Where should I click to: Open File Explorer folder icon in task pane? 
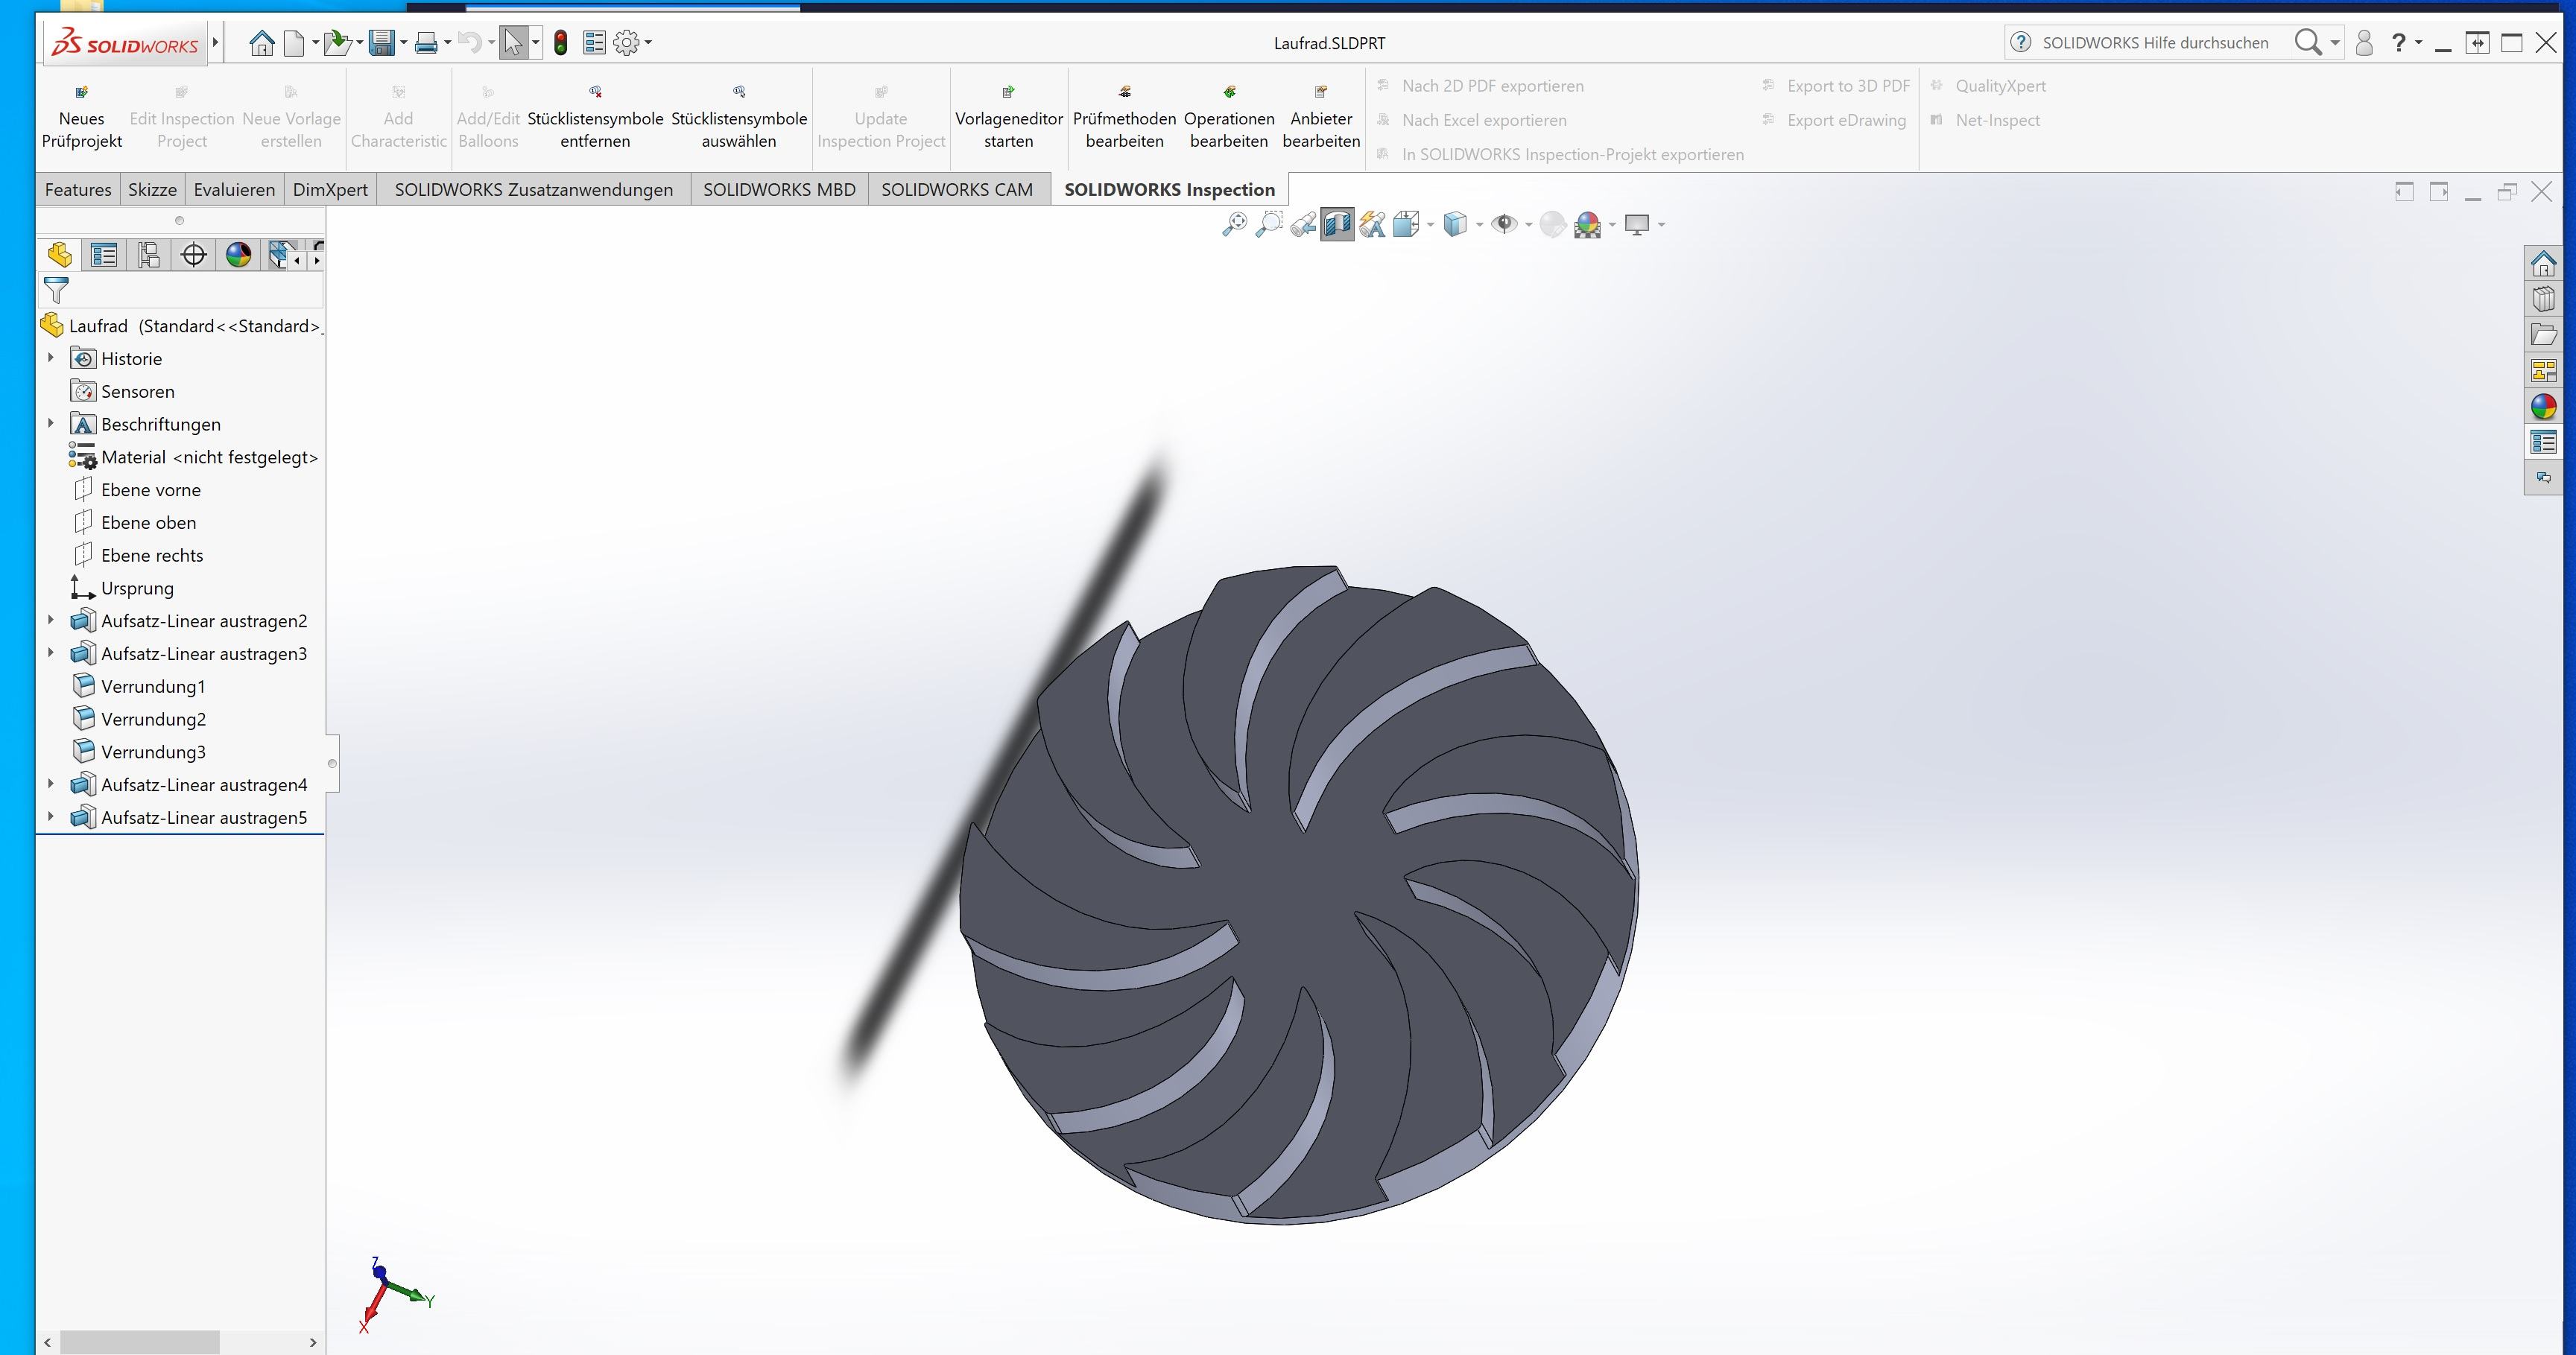coord(2544,335)
